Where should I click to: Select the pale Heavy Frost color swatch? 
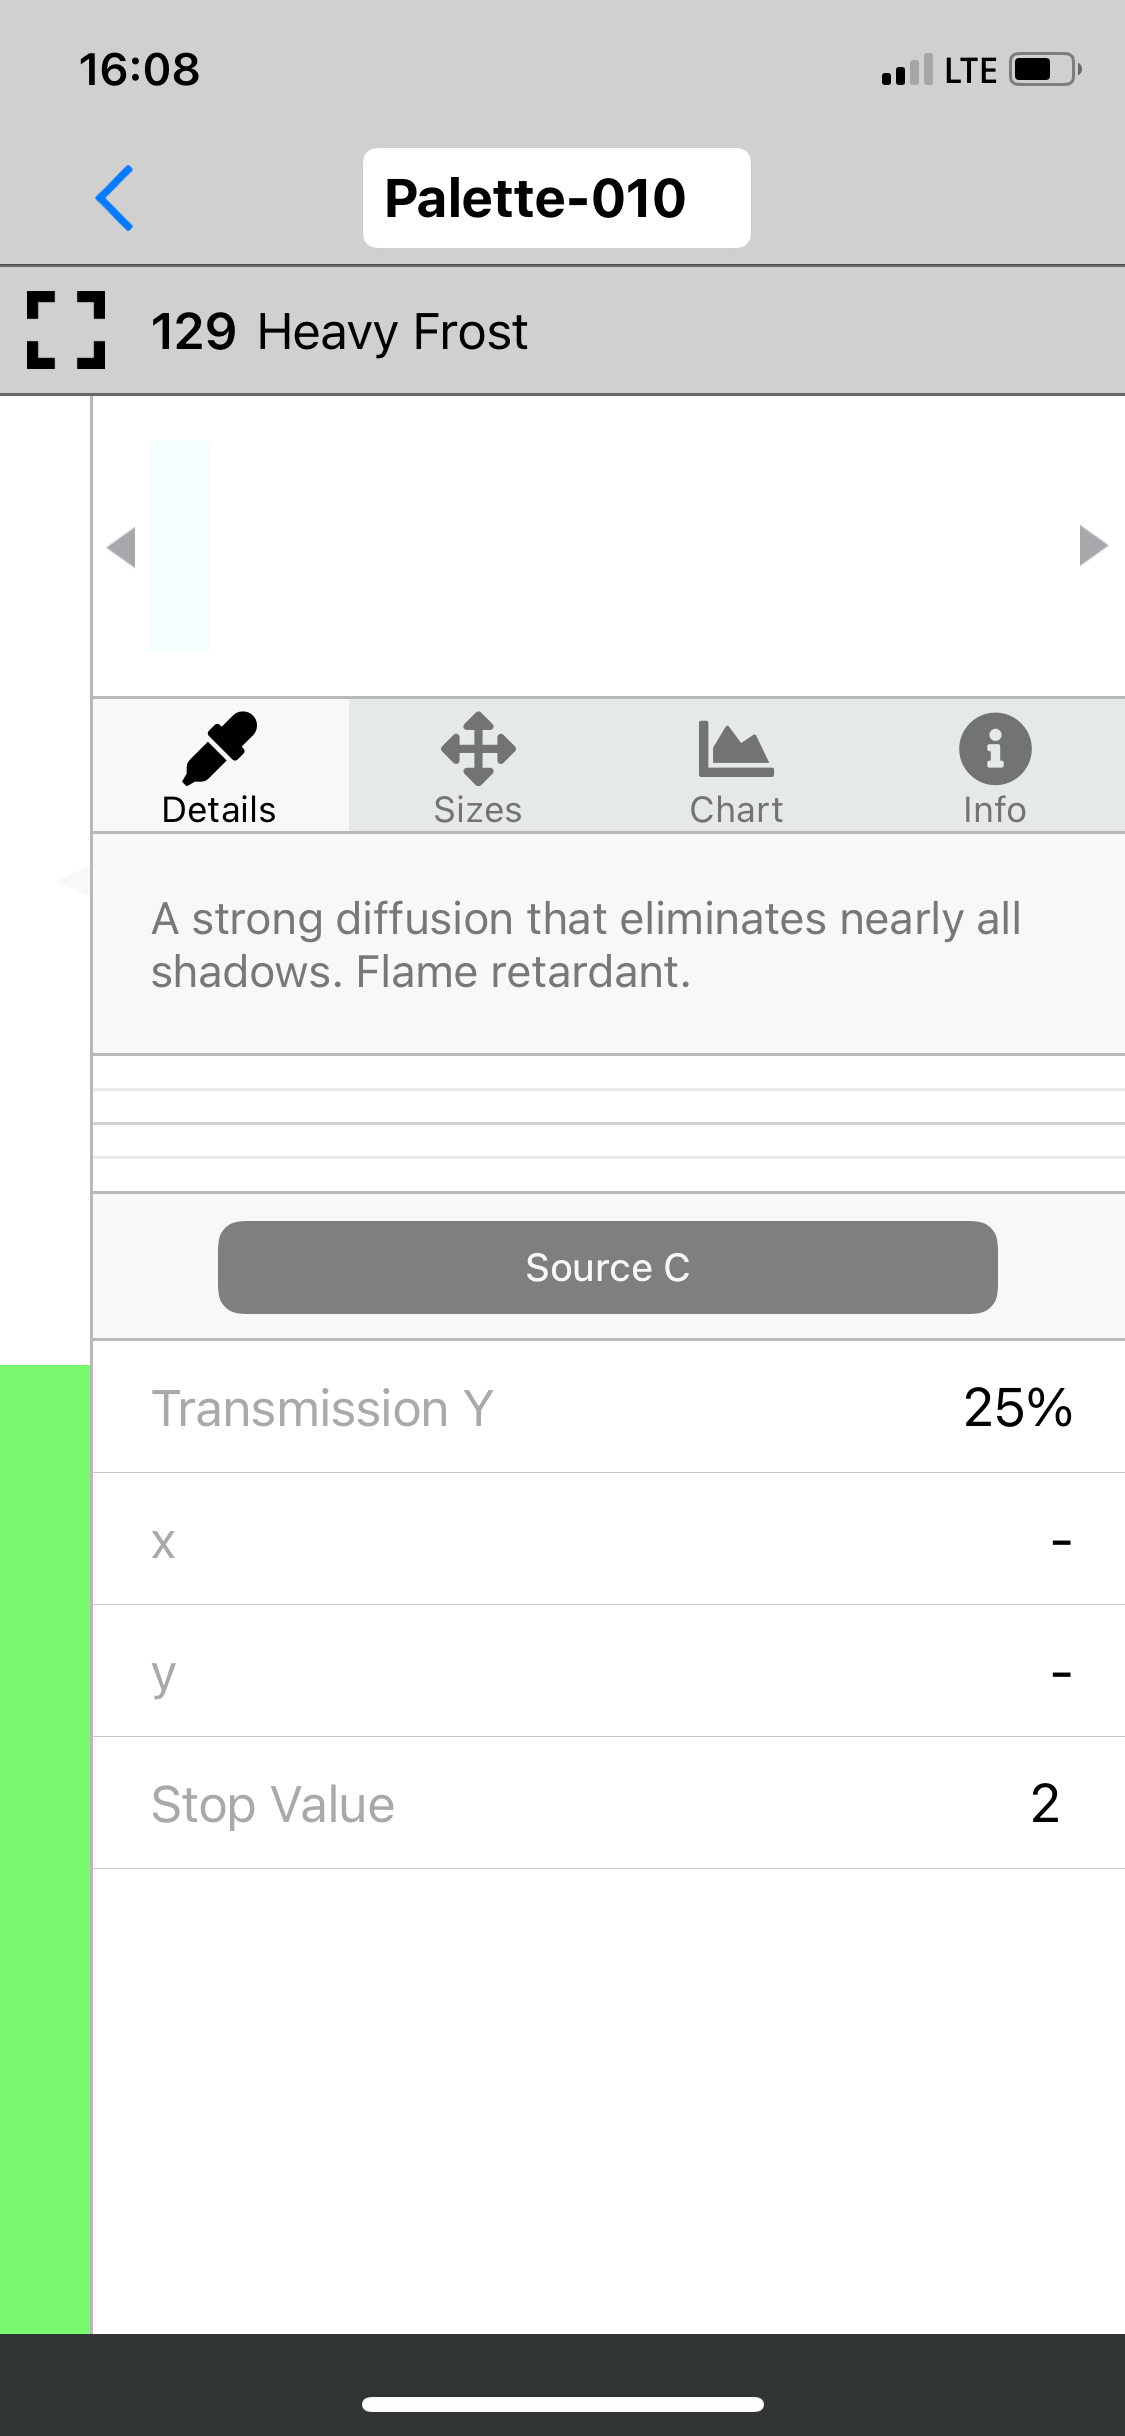pos(180,546)
